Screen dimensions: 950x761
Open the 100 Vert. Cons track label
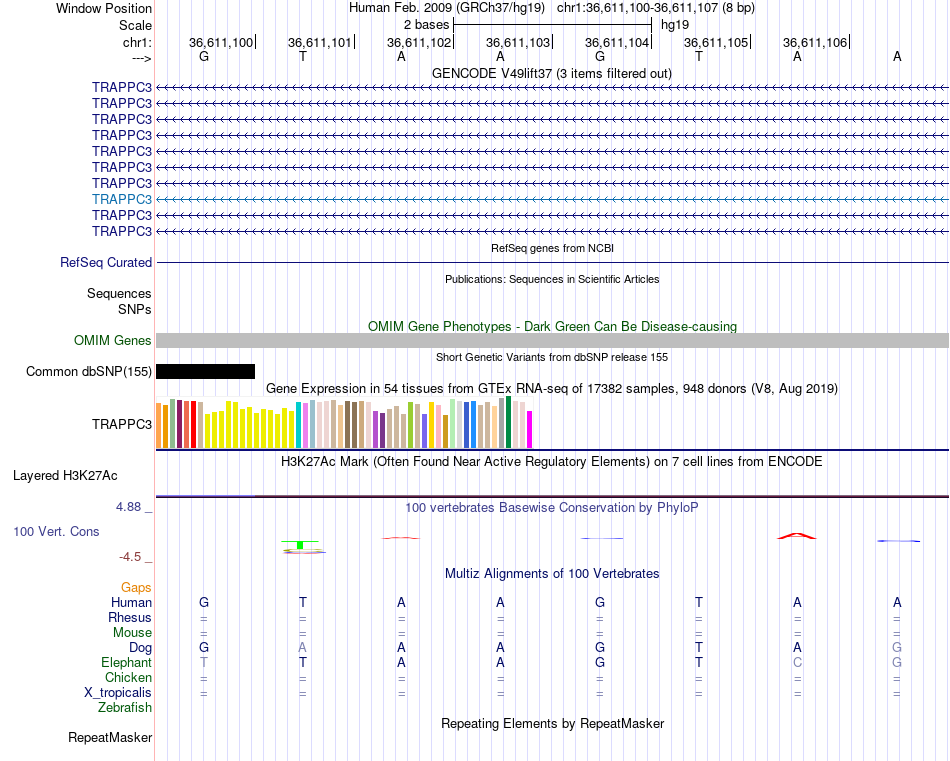coord(56,531)
